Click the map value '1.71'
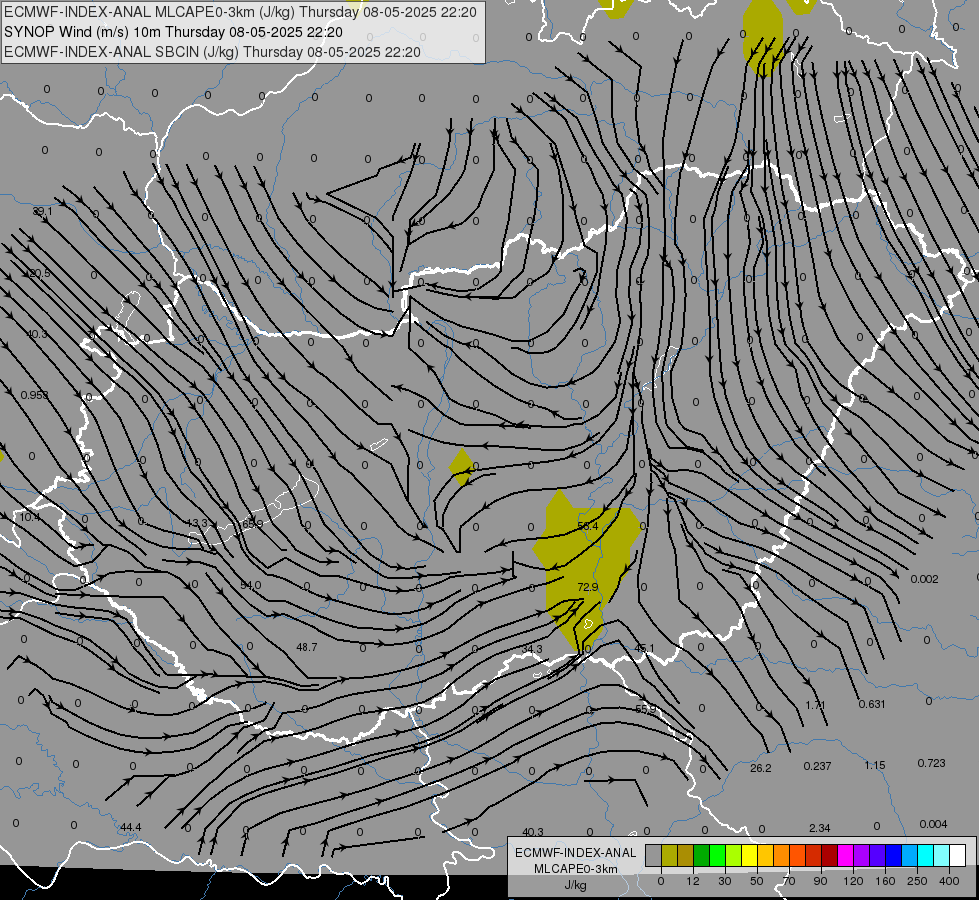This screenshot has width=979, height=900. tap(815, 705)
